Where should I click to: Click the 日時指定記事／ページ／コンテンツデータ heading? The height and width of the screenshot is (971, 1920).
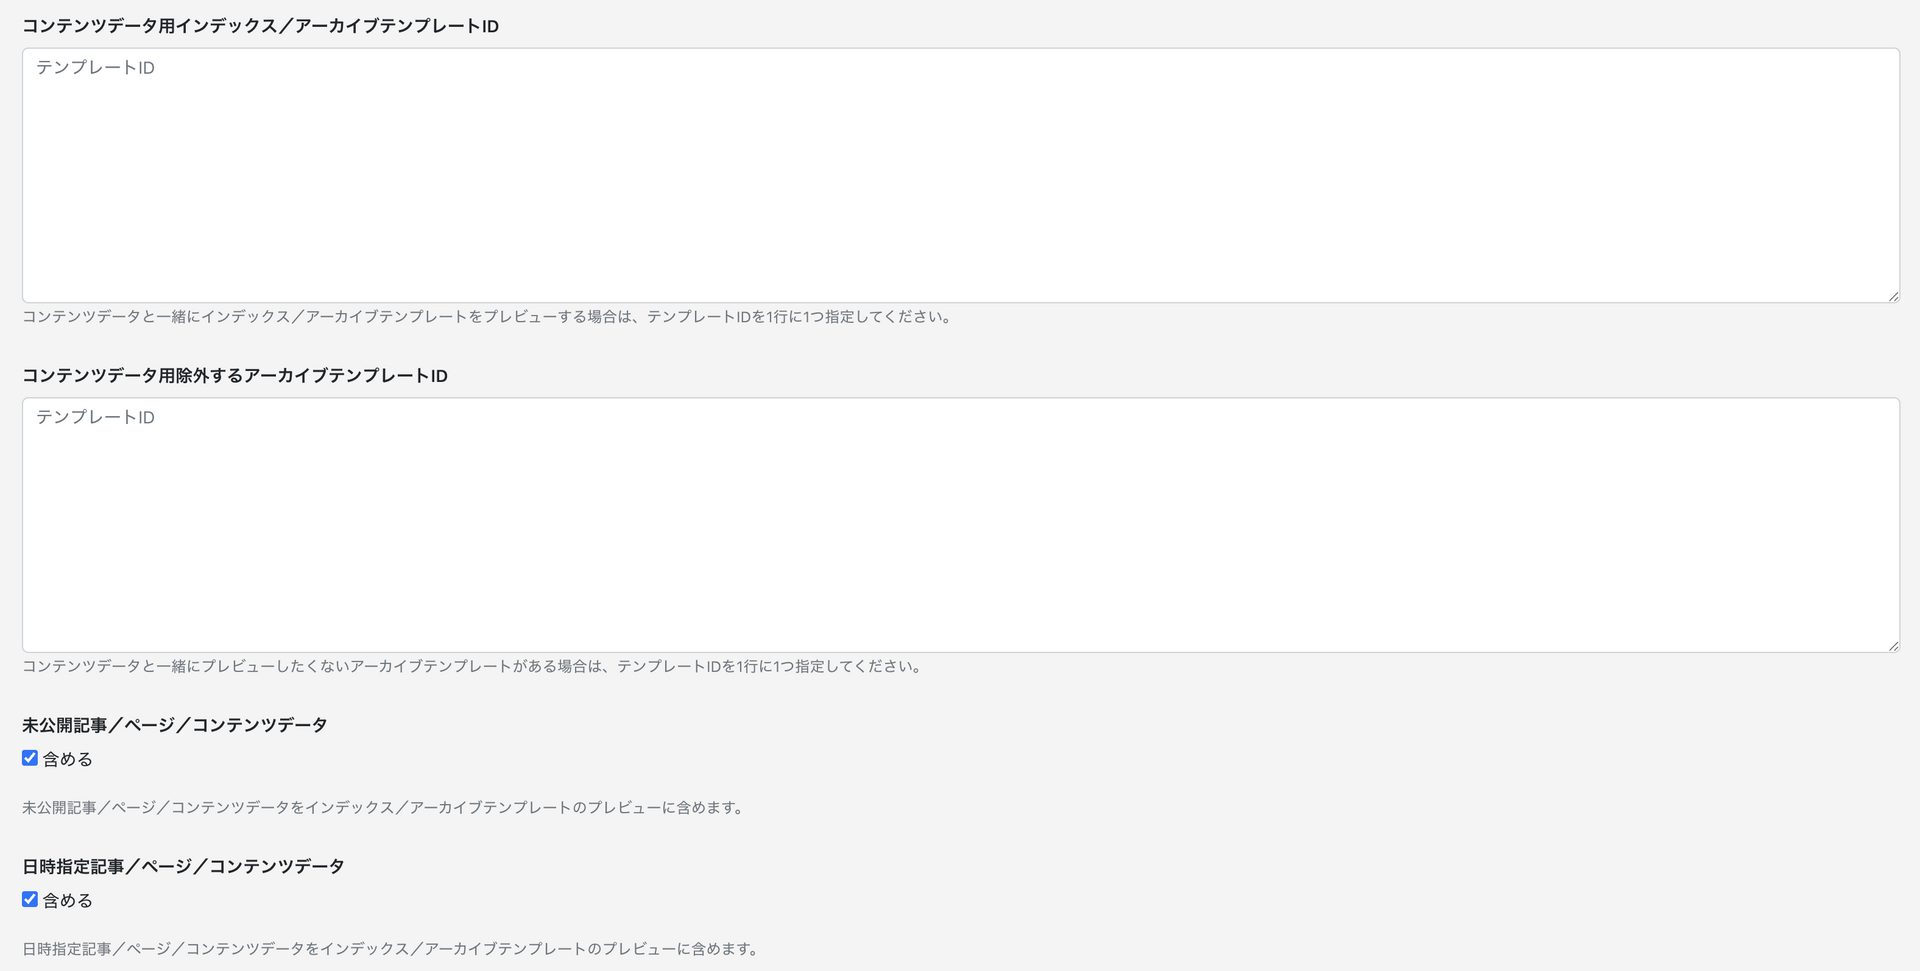pyautogui.click(x=183, y=866)
